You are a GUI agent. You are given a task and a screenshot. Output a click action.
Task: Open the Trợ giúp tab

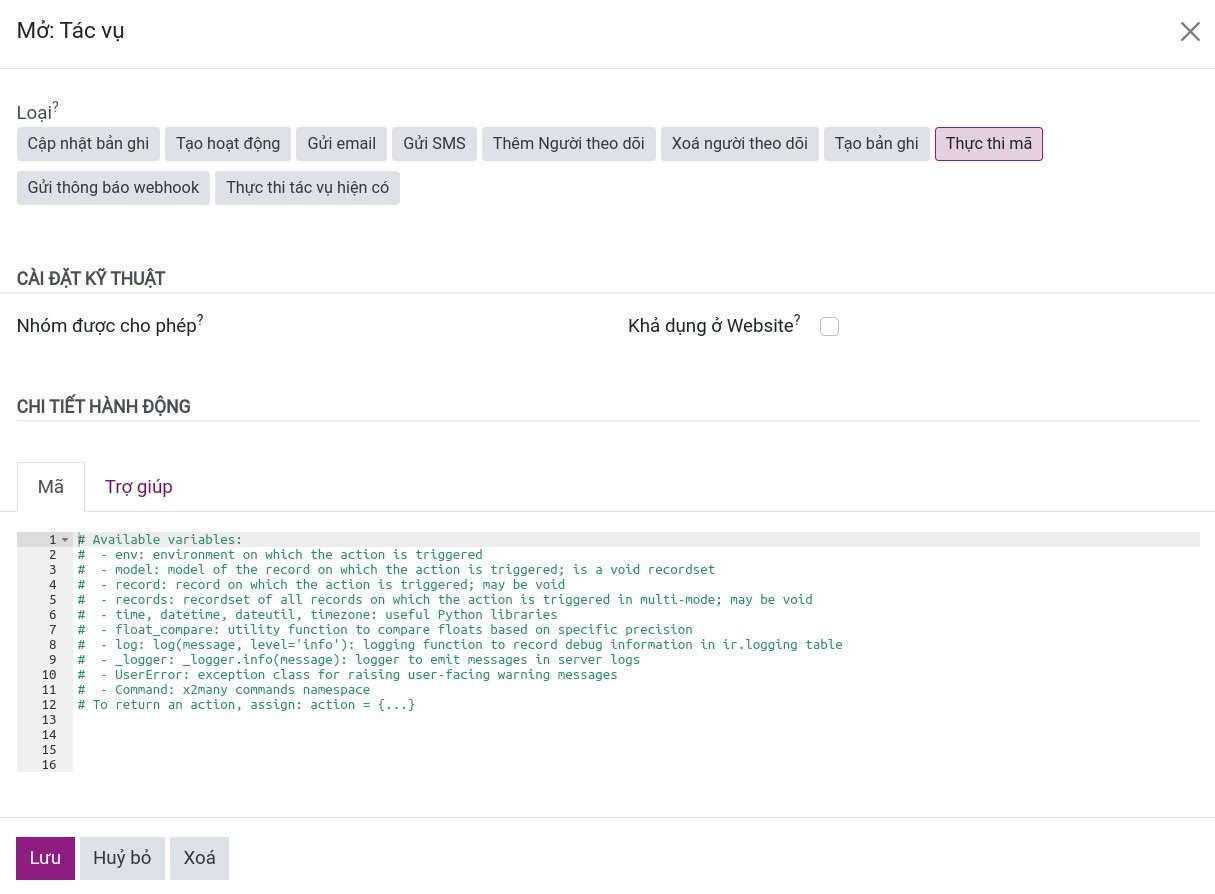point(139,487)
